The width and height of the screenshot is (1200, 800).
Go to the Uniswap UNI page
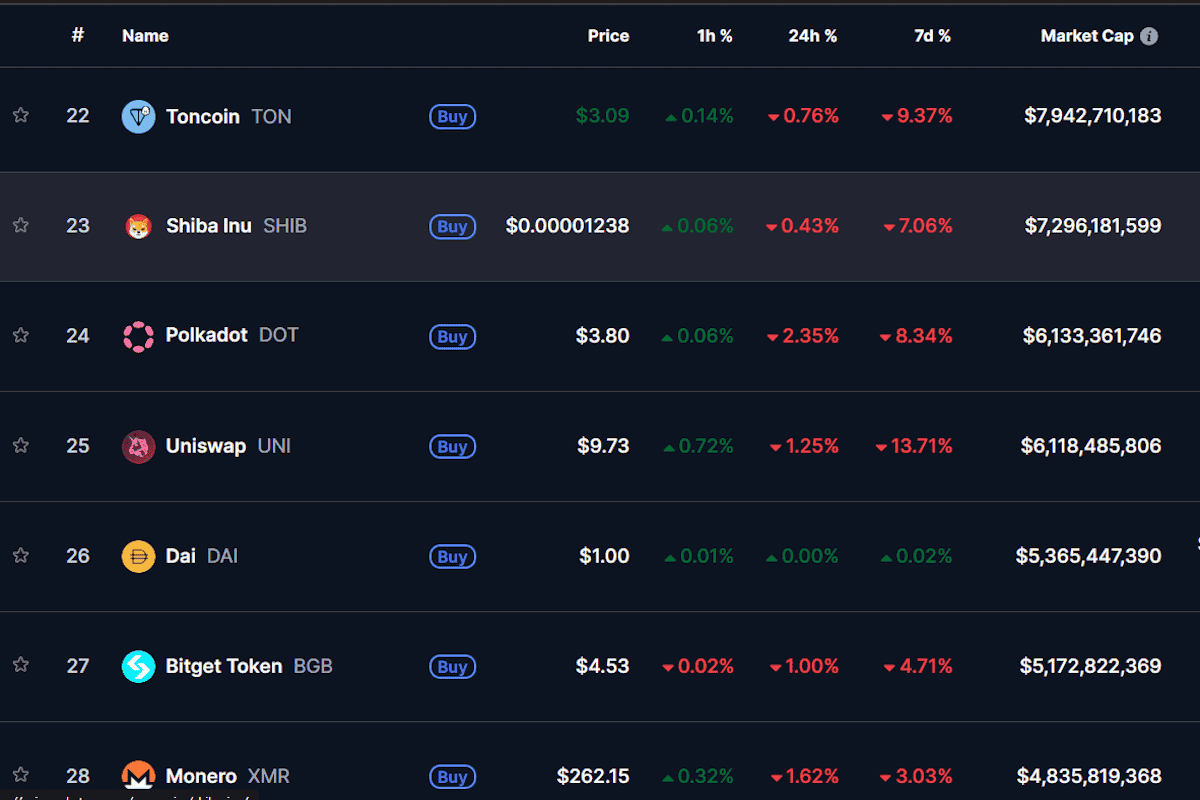[x=228, y=446]
